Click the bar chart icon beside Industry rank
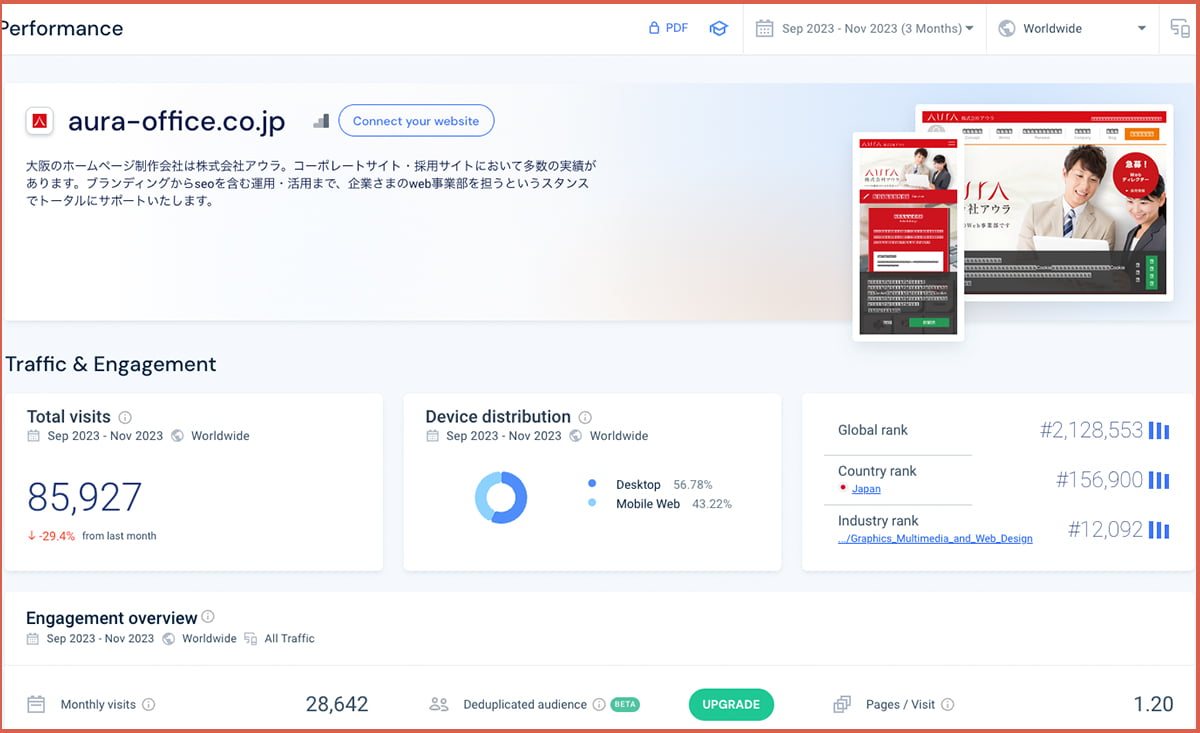Viewport: 1200px width, 733px height. (1159, 530)
